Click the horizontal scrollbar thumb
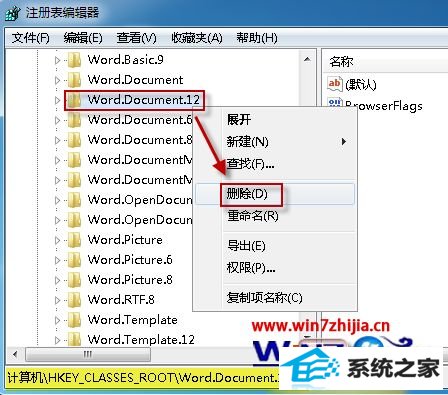 pos(88,354)
